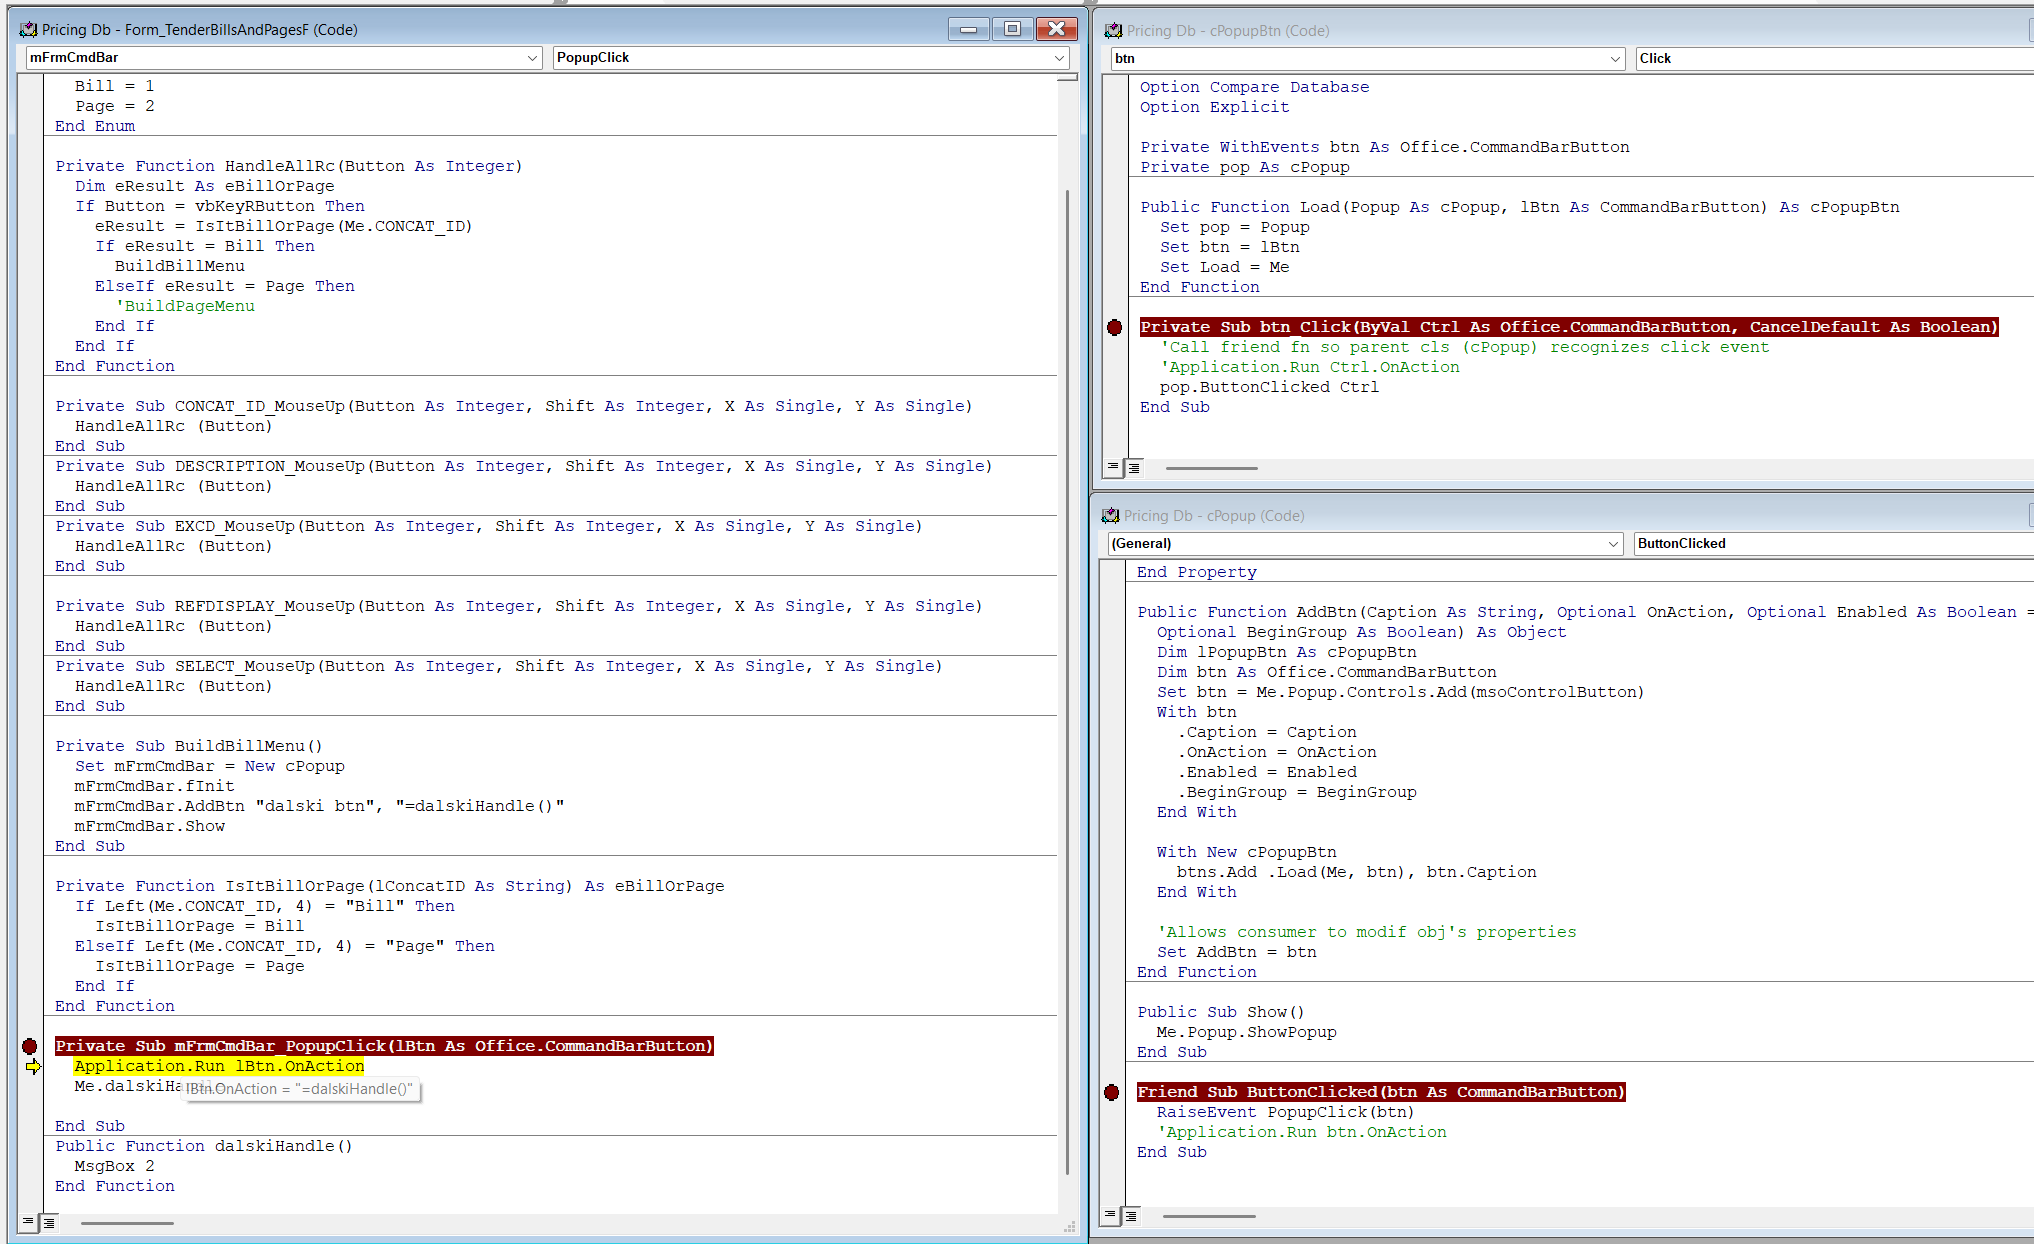This screenshot has height=1244, width=2034.
Task: Click the yellow execution pointer arrow
Action: click(33, 1067)
